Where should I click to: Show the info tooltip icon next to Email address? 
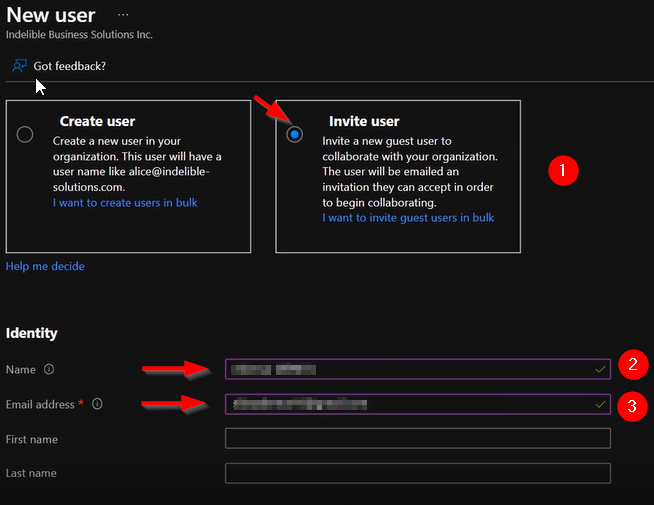97,404
